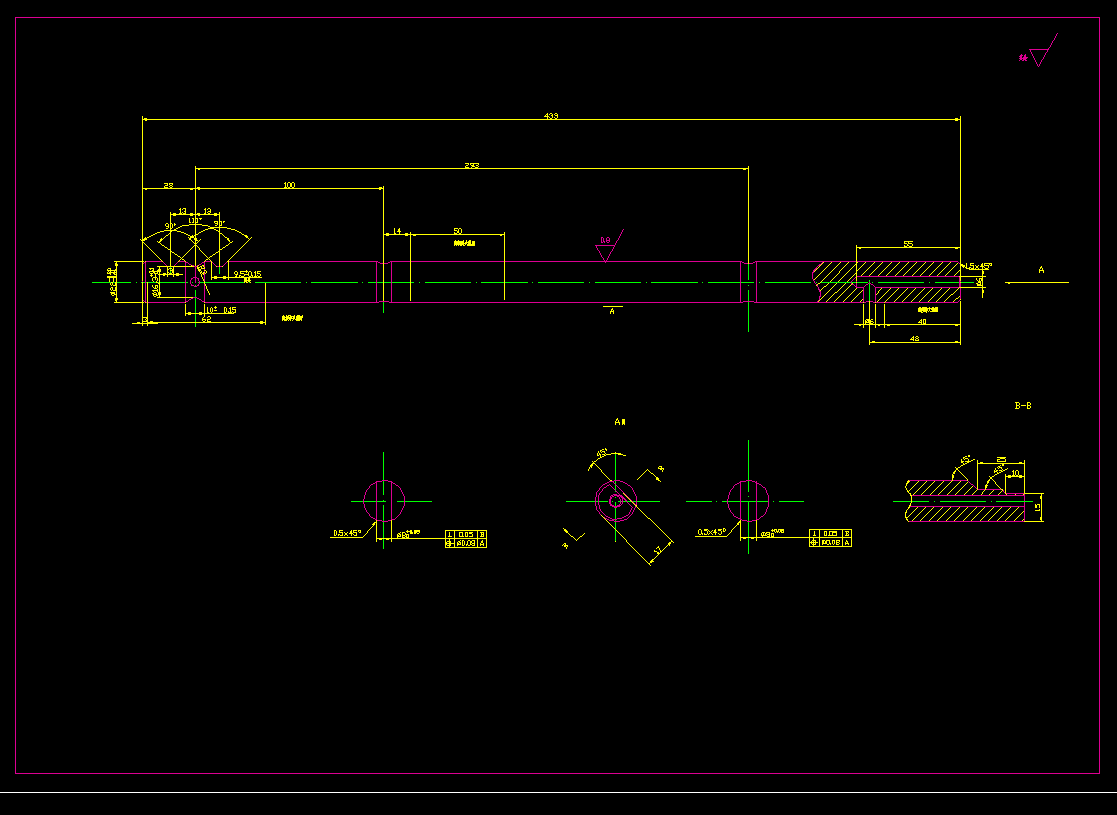Click the 10 dimension in section B-B
The image size is (1117, 815).
pyautogui.click(x=1015, y=473)
